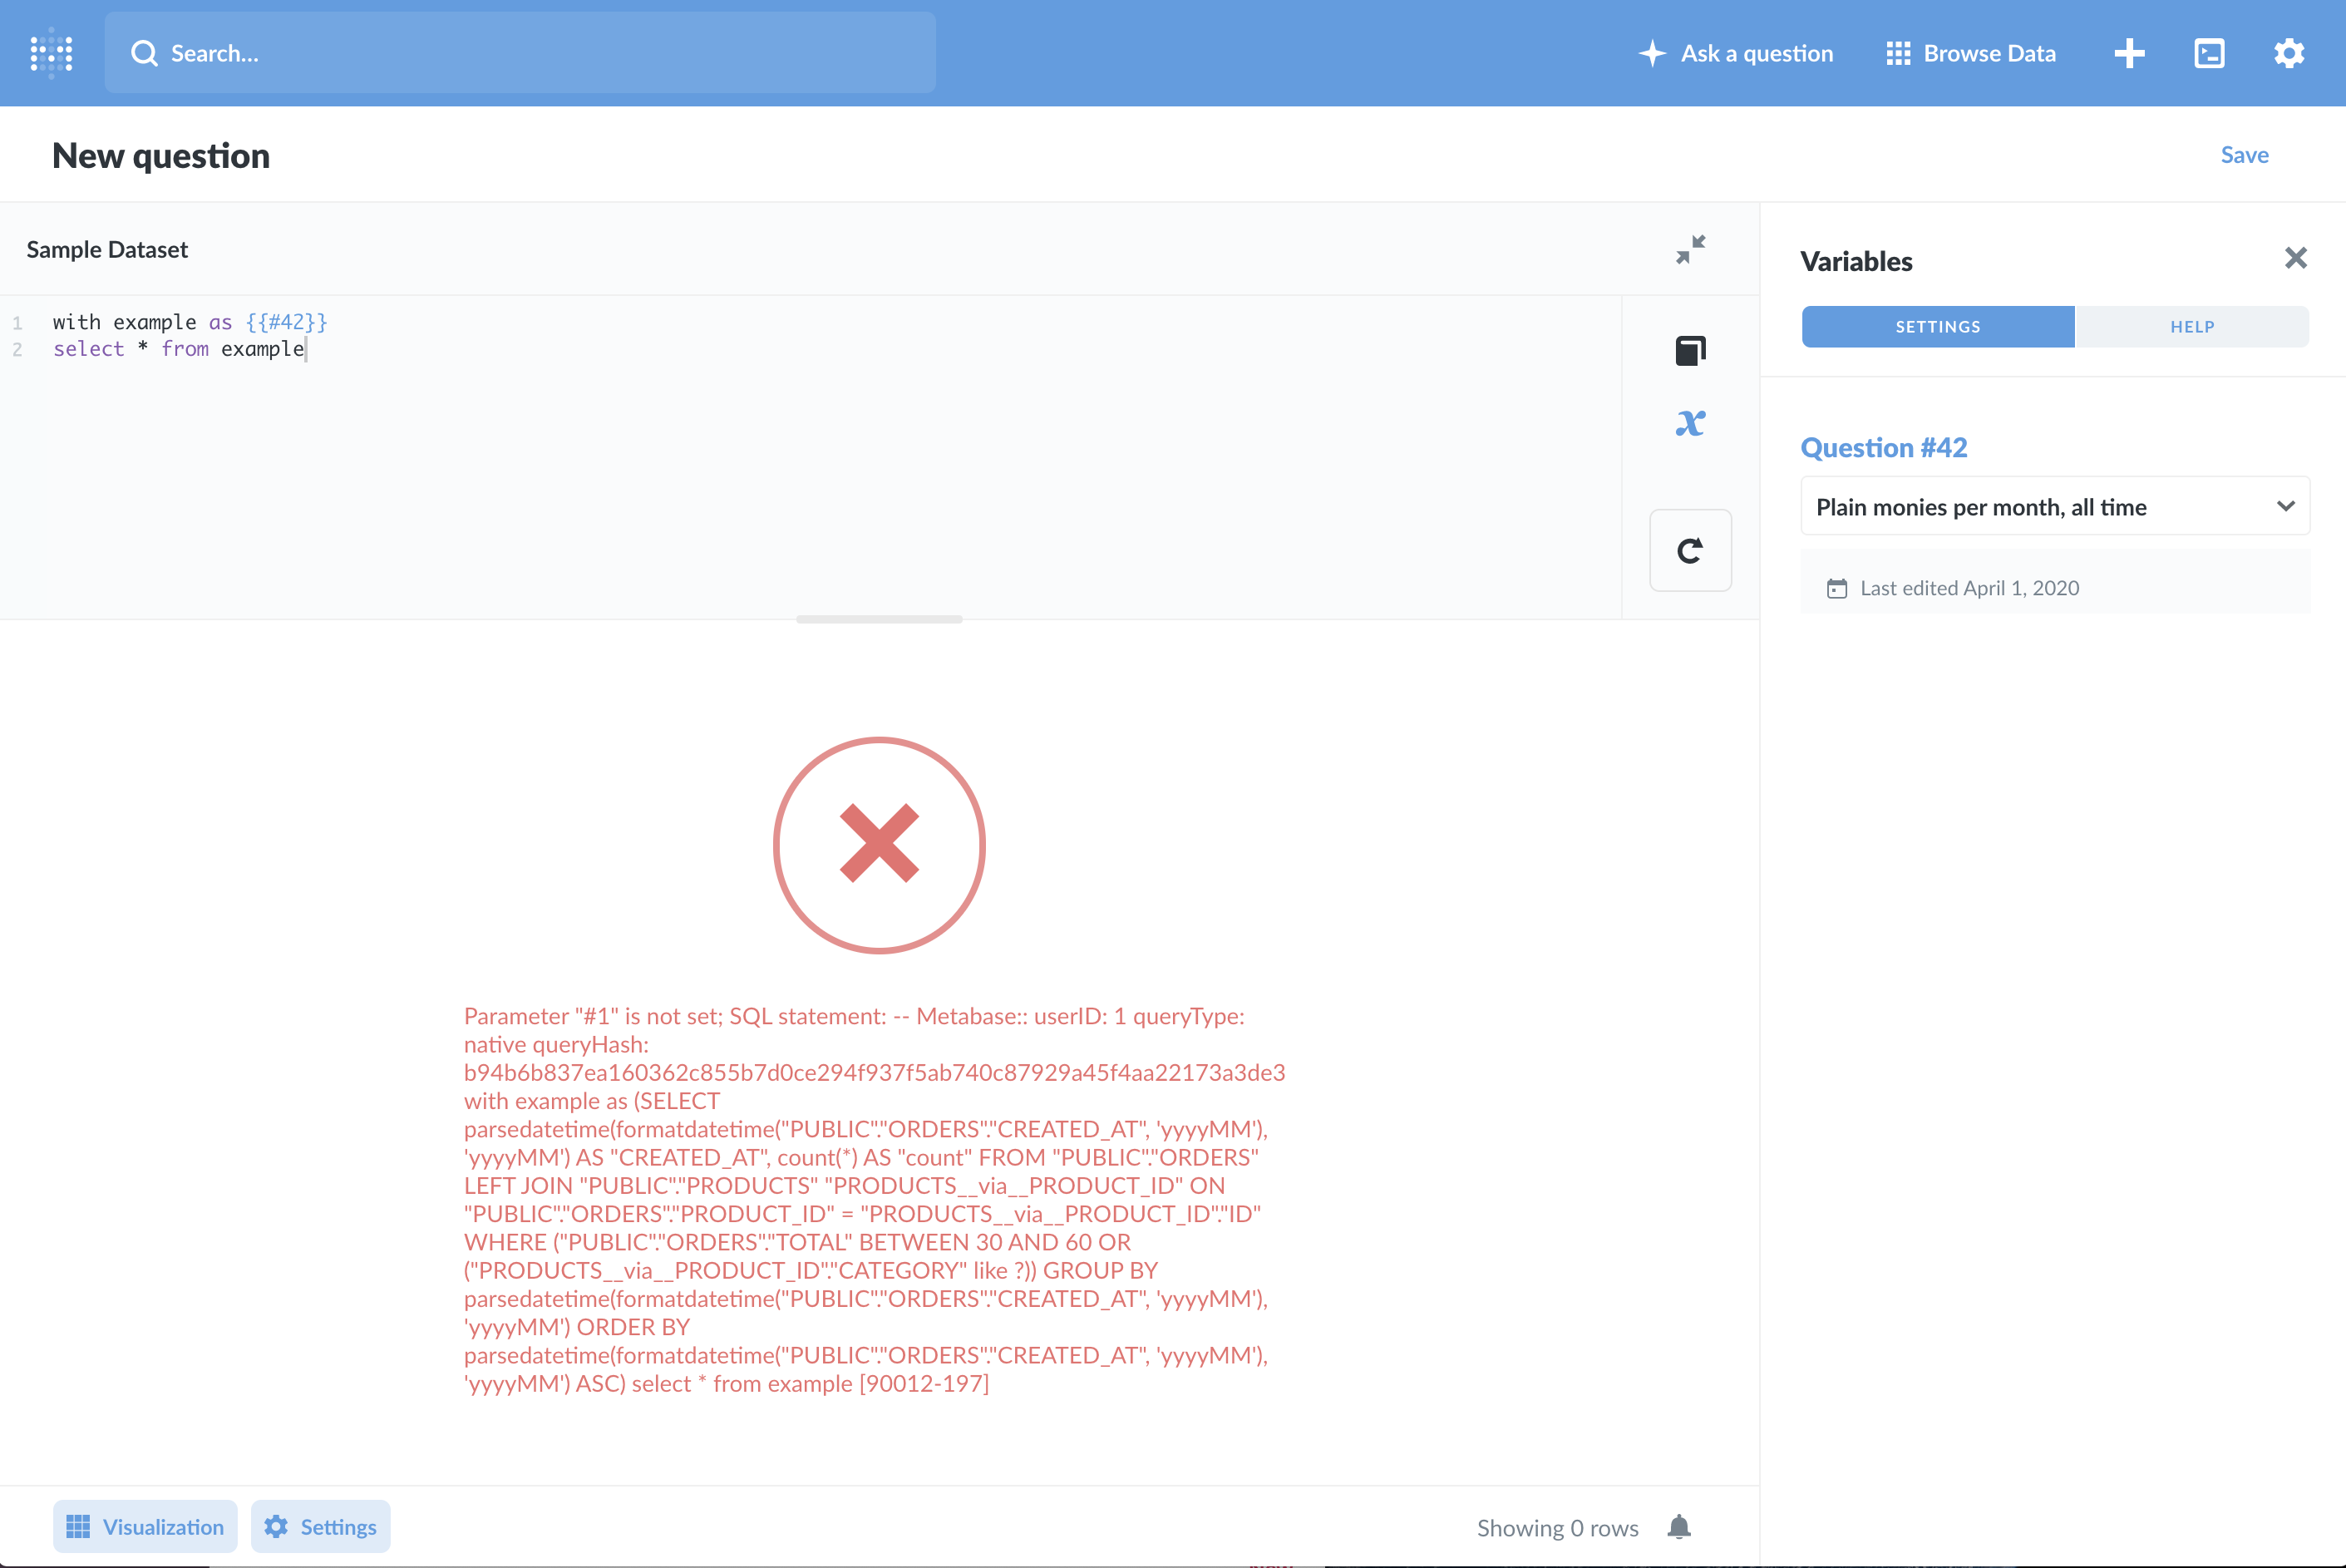Image resolution: width=2346 pixels, height=1568 pixels.
Task: Click the Metabase logo home icon
Action: [51, 53]
